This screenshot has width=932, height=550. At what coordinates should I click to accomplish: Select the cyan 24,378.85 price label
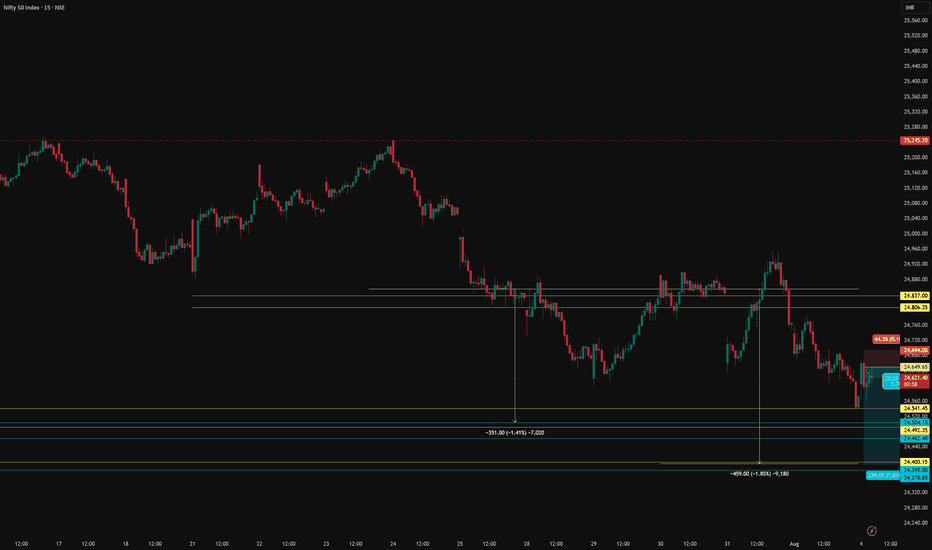[915, 477]
